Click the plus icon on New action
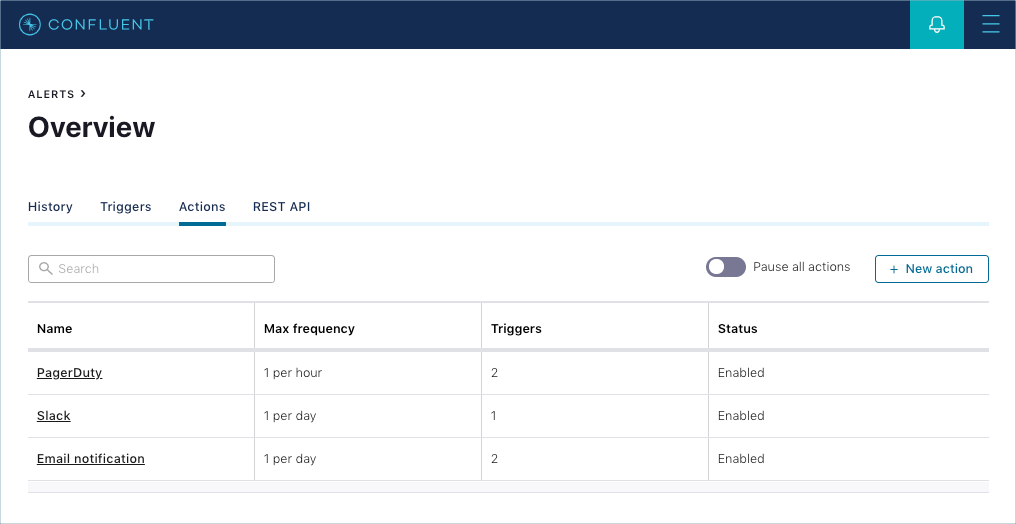The height and width of the screenshot is (524, 1016). (x=894, y=269)
